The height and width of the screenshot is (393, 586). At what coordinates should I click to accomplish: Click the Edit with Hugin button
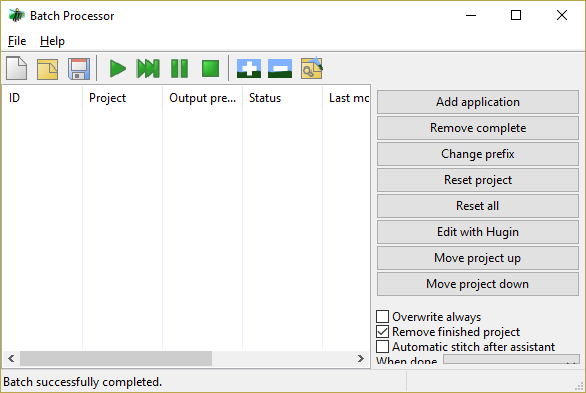tap(478, 232)
